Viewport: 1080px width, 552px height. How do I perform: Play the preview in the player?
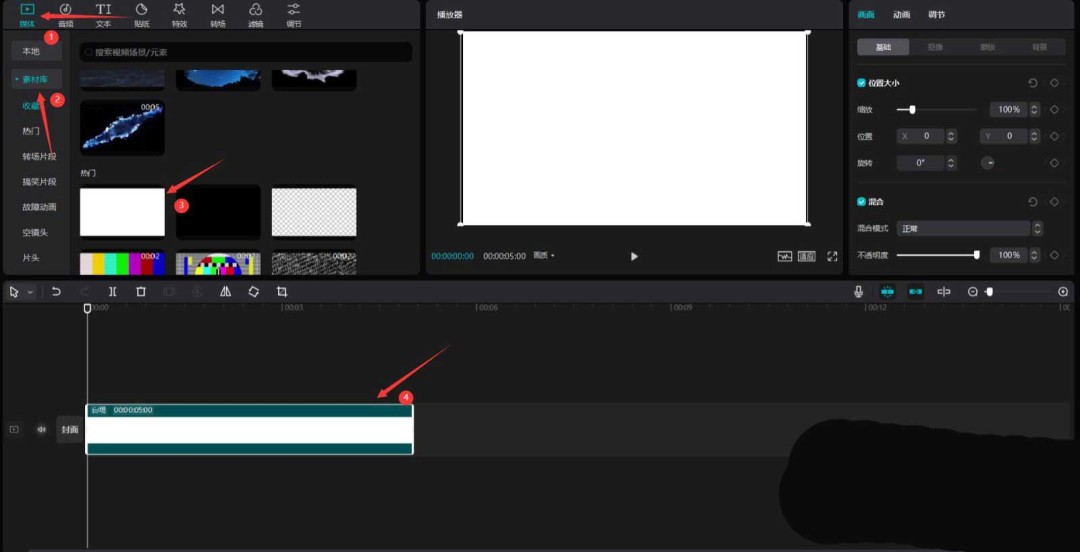634,256
